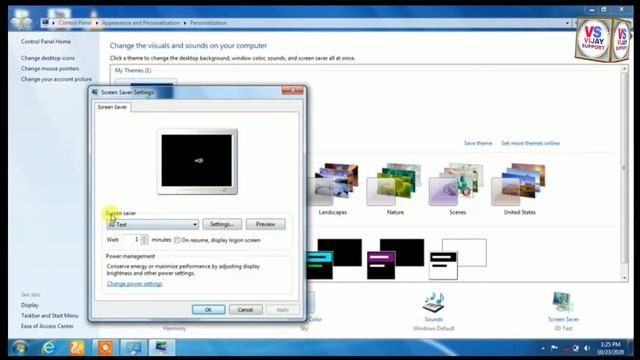Click the Save theme link
This screenshot has width=640, height=360.
click(x=478, y=143)
